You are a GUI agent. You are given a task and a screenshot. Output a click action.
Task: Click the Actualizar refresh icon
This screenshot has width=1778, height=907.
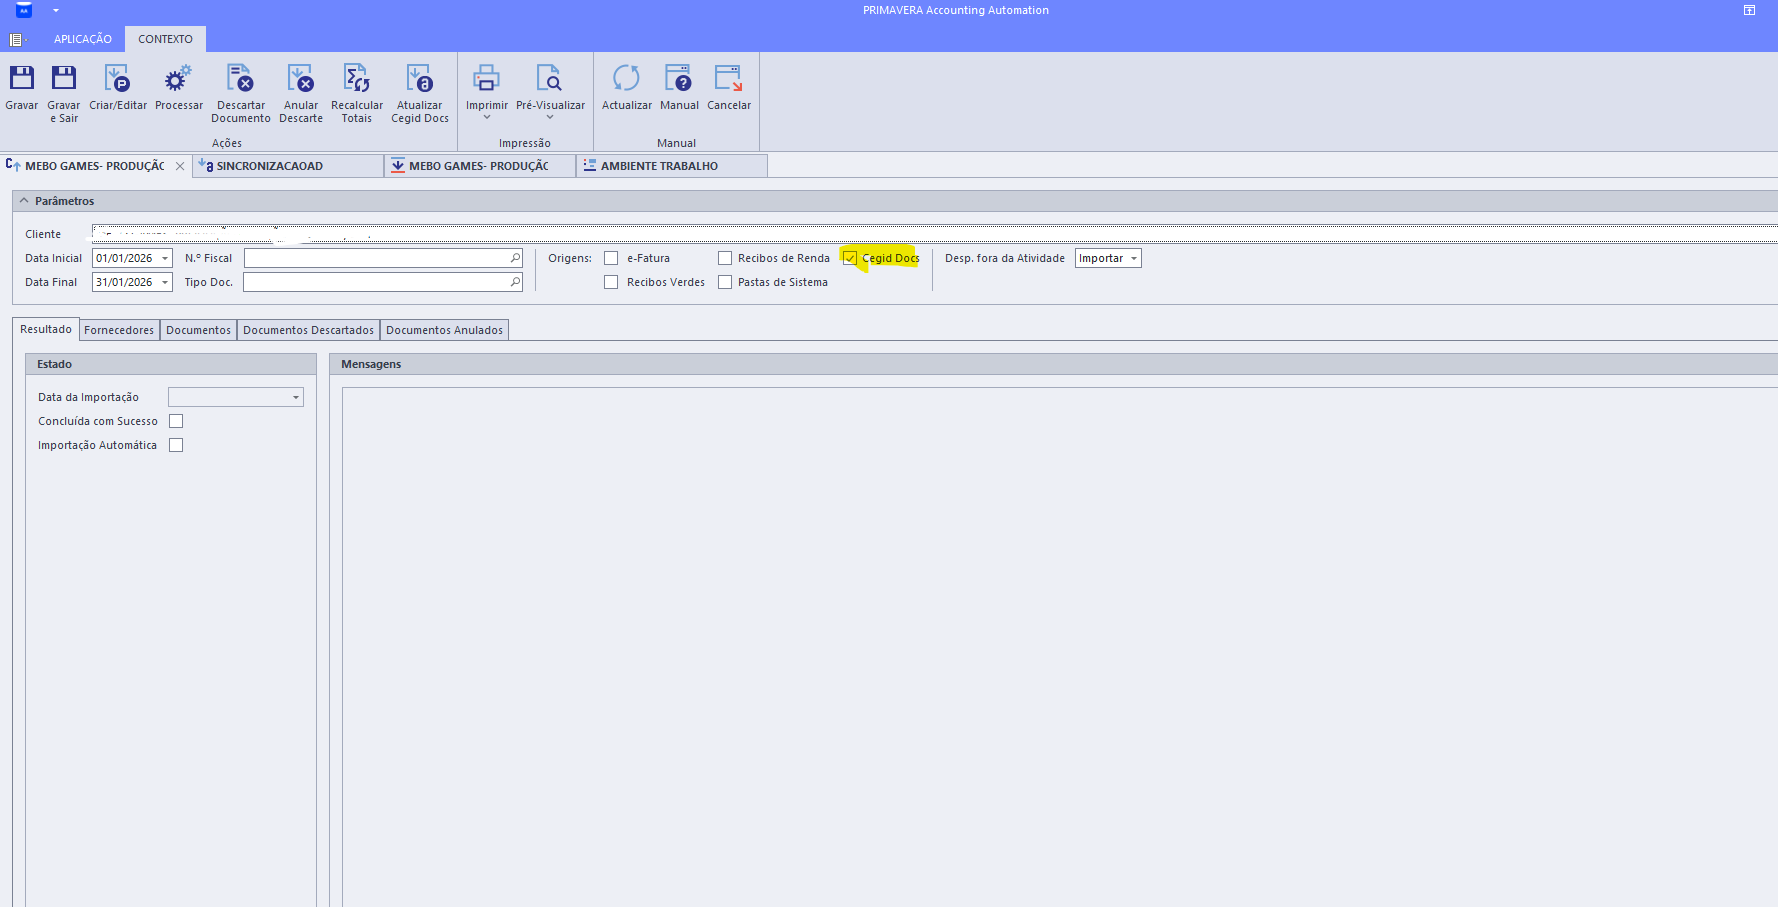[626, 79]
